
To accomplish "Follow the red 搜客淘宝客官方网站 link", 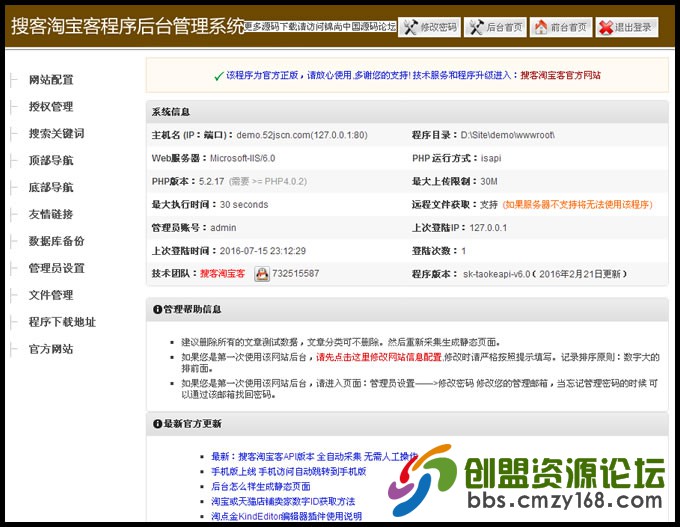I will (x=560, y=75).
